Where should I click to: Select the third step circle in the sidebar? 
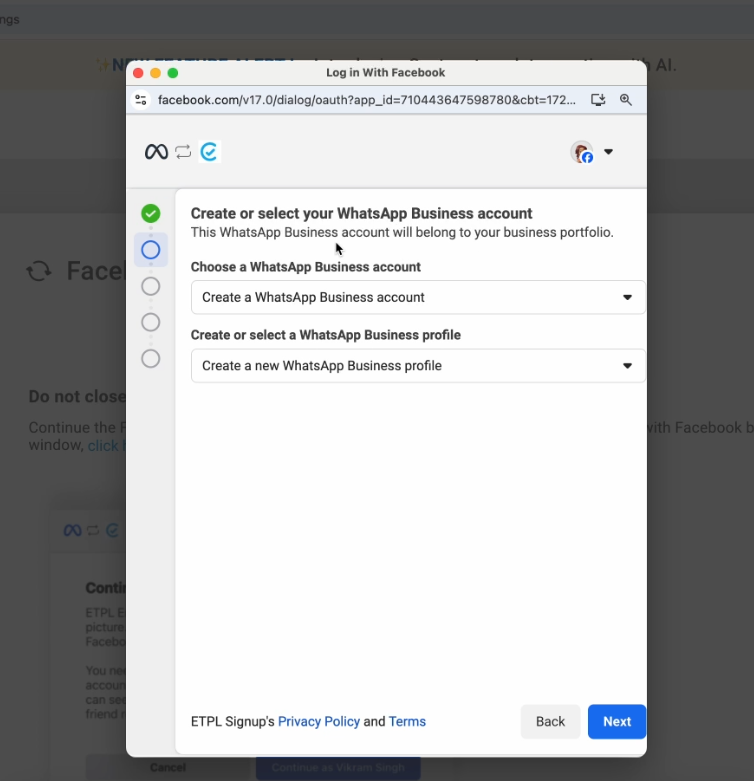(150, 286)
